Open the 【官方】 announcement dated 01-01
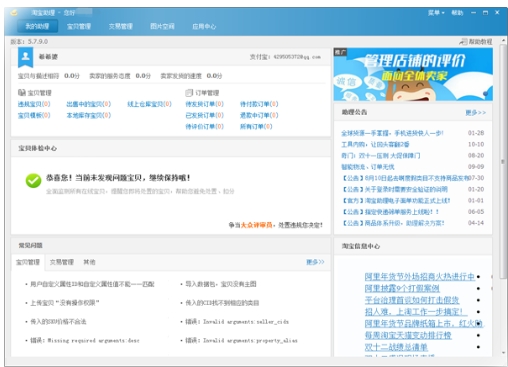Screen dimensions: 508x367 click(396, 201)
